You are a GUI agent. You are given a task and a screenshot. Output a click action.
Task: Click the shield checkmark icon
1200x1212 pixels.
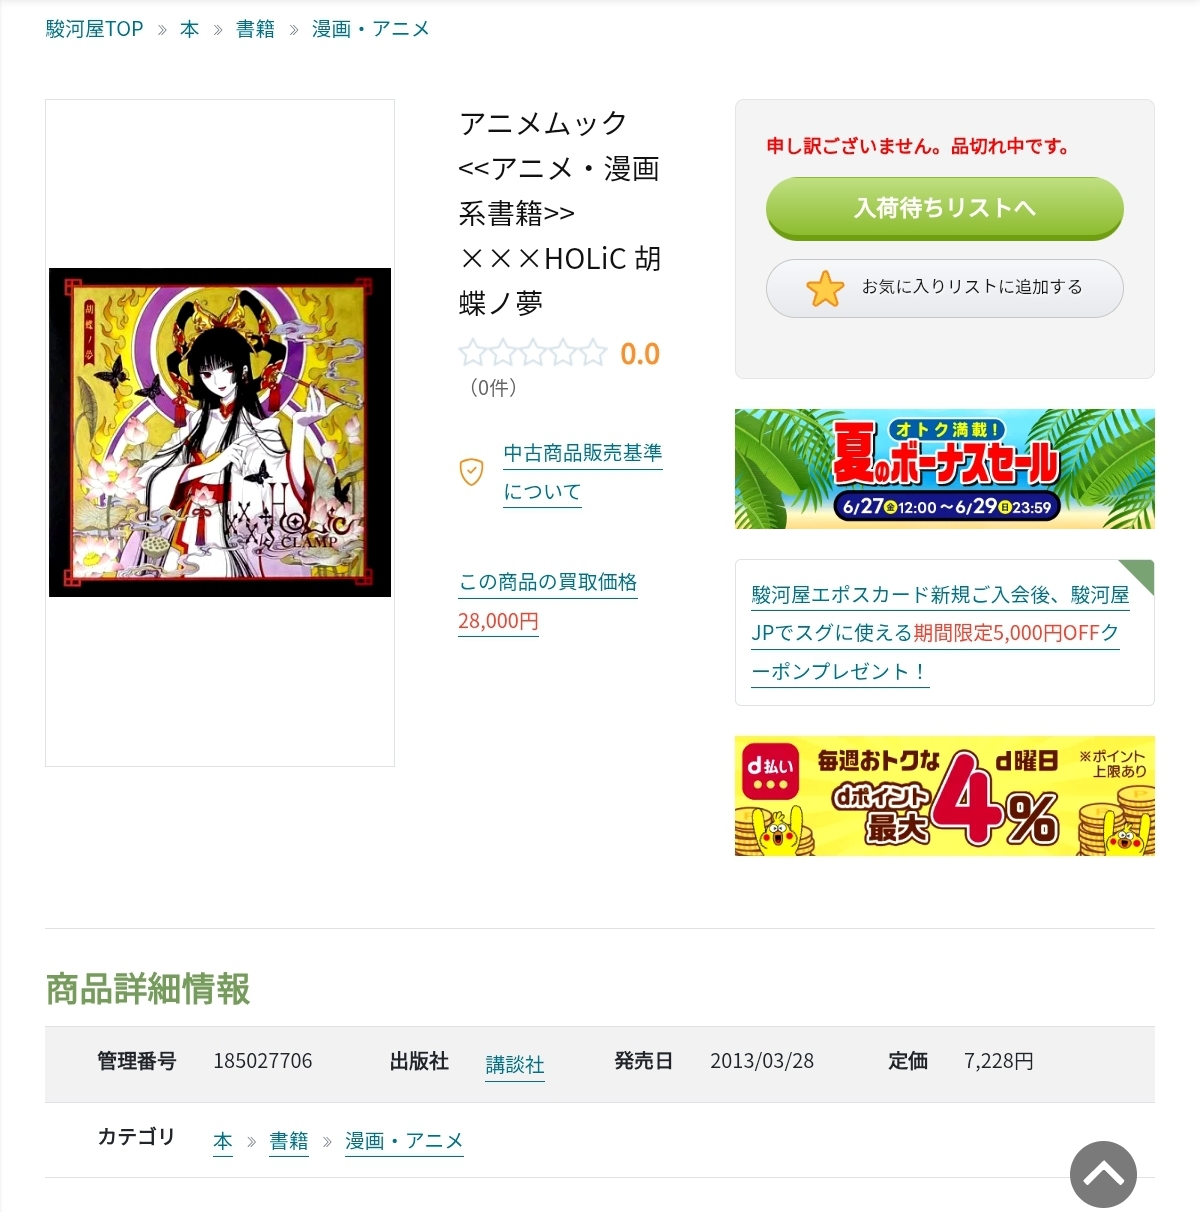[x=471, y=471]
